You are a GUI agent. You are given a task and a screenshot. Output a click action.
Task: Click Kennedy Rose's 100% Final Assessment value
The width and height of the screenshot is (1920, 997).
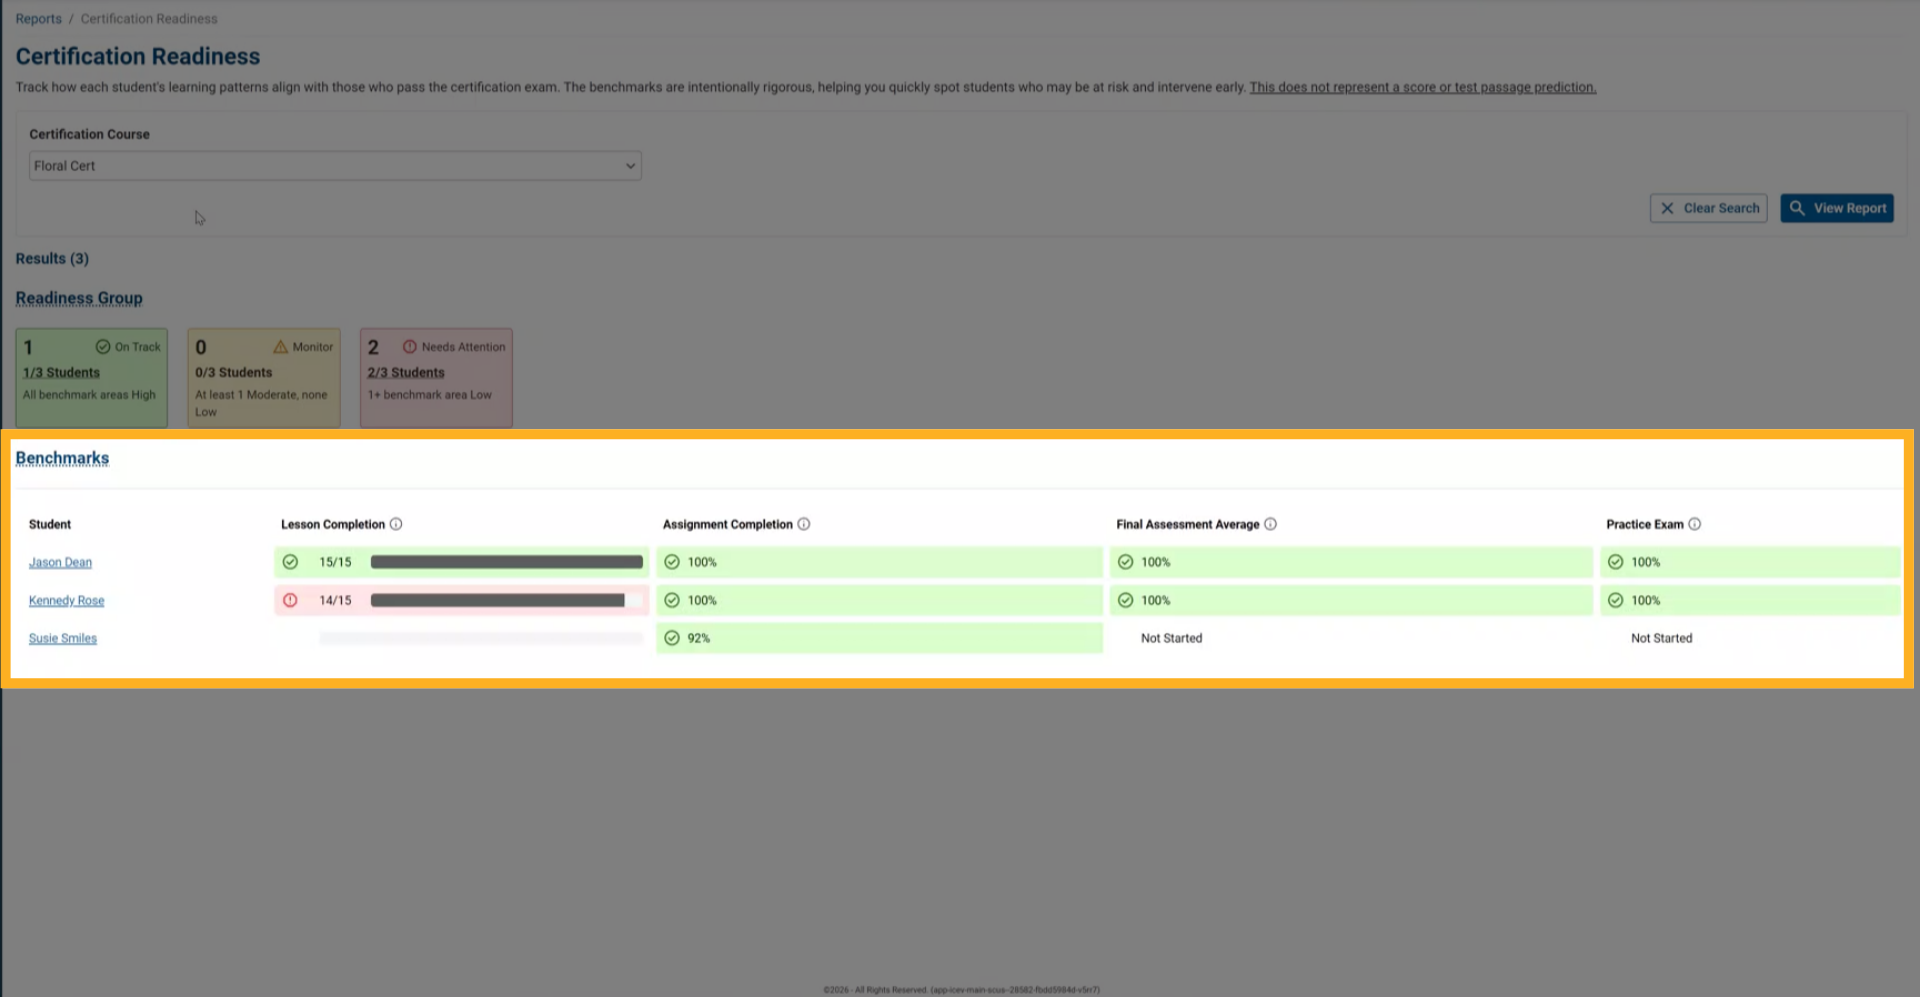coord(1156,600)
